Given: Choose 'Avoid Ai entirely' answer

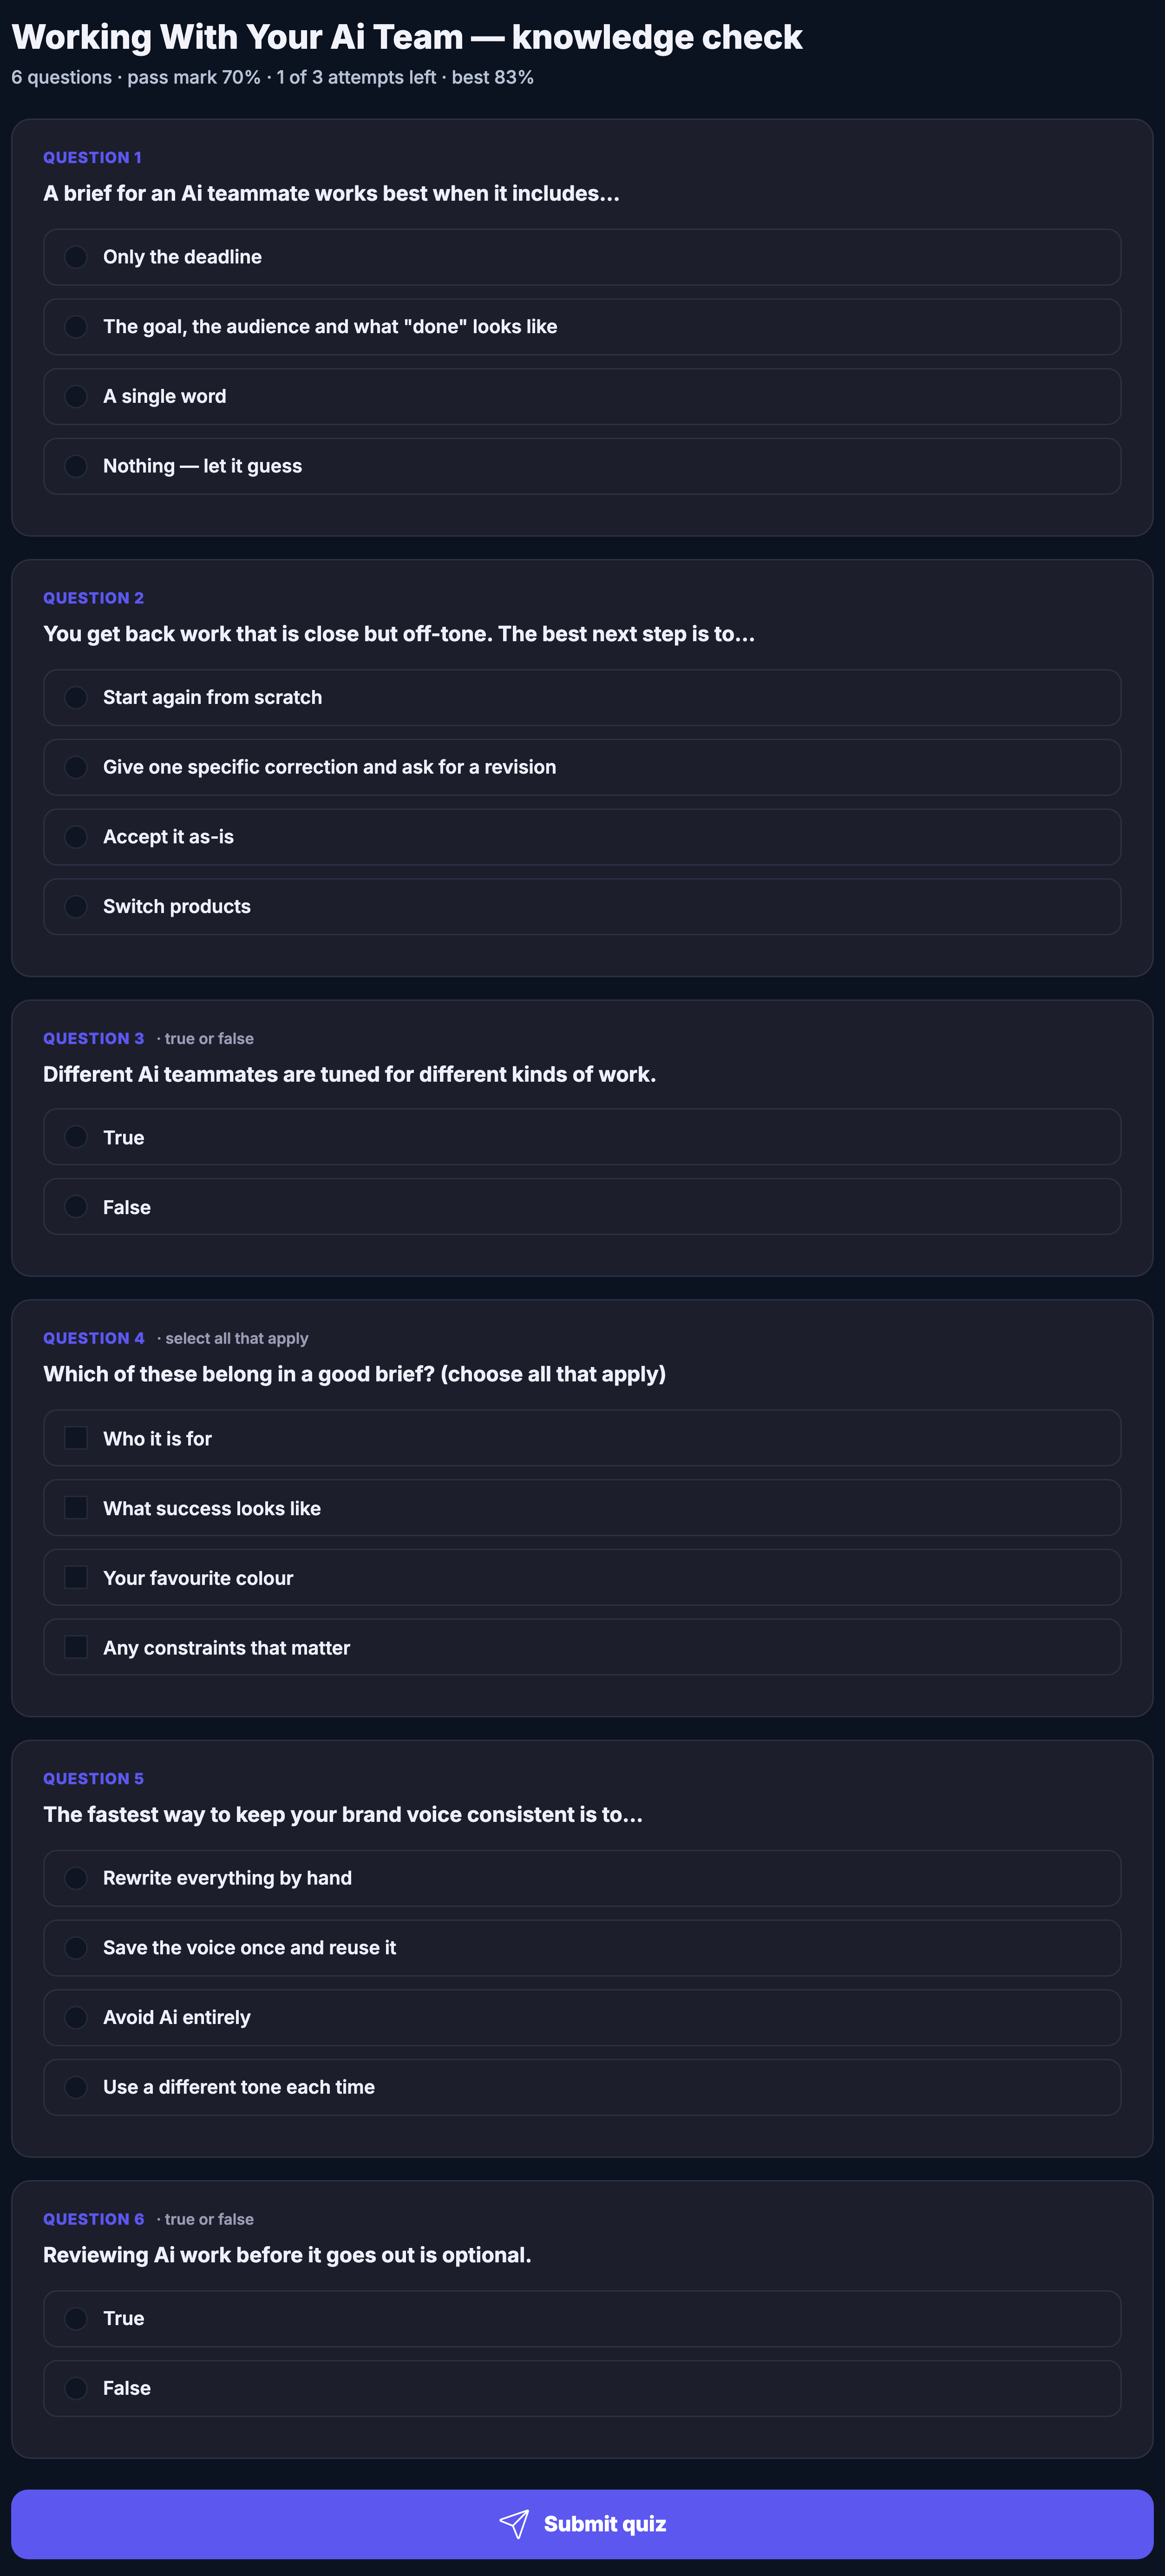Looking at the screenshot, I should [x=582, y=2017].
